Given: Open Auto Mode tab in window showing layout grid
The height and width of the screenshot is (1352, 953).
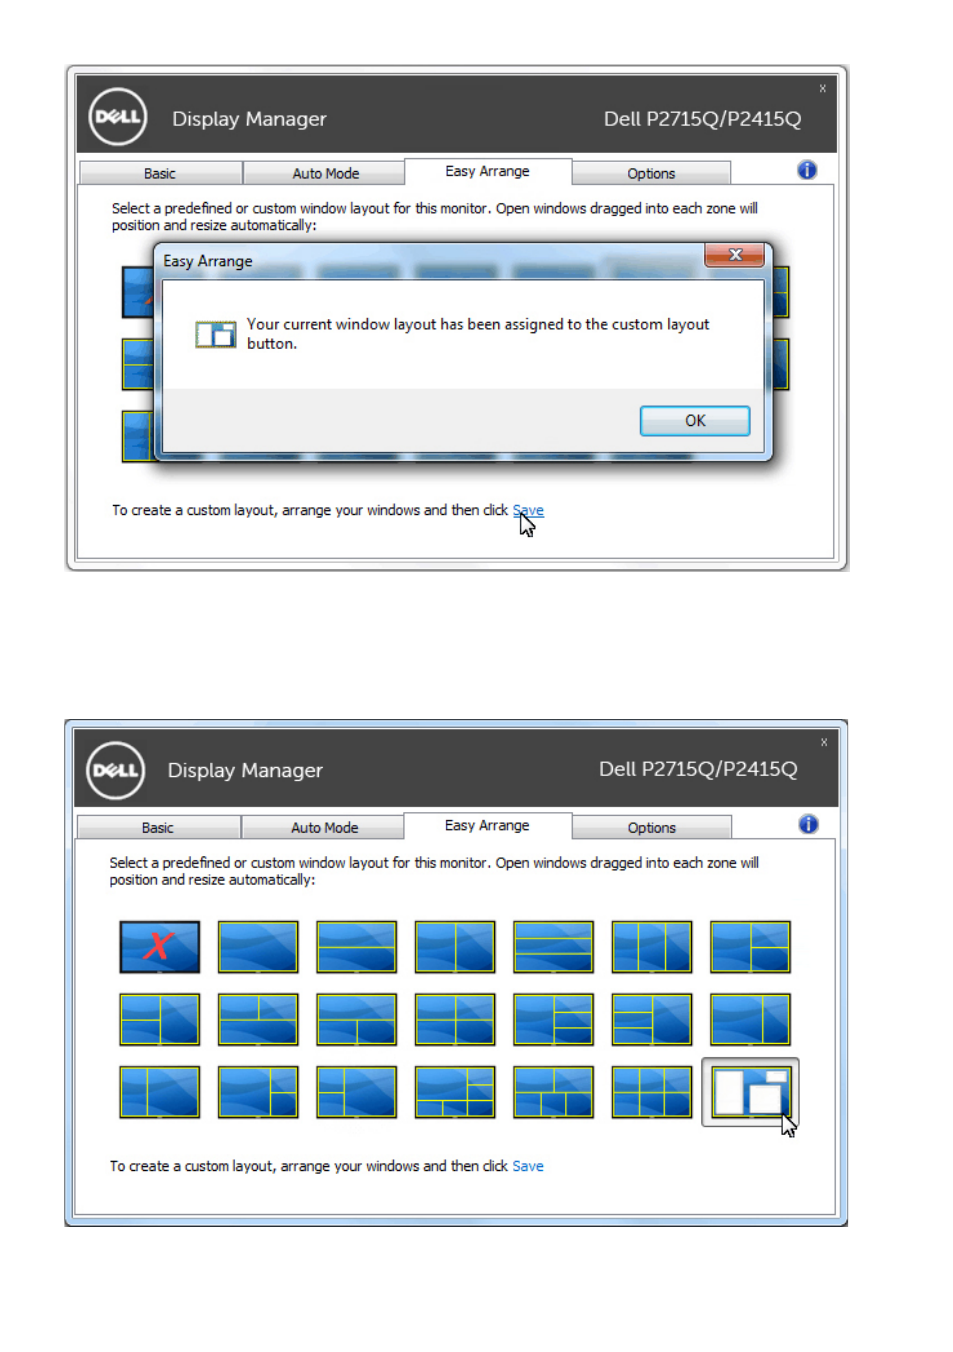Looking at the screenshot, I should (324, 827).
